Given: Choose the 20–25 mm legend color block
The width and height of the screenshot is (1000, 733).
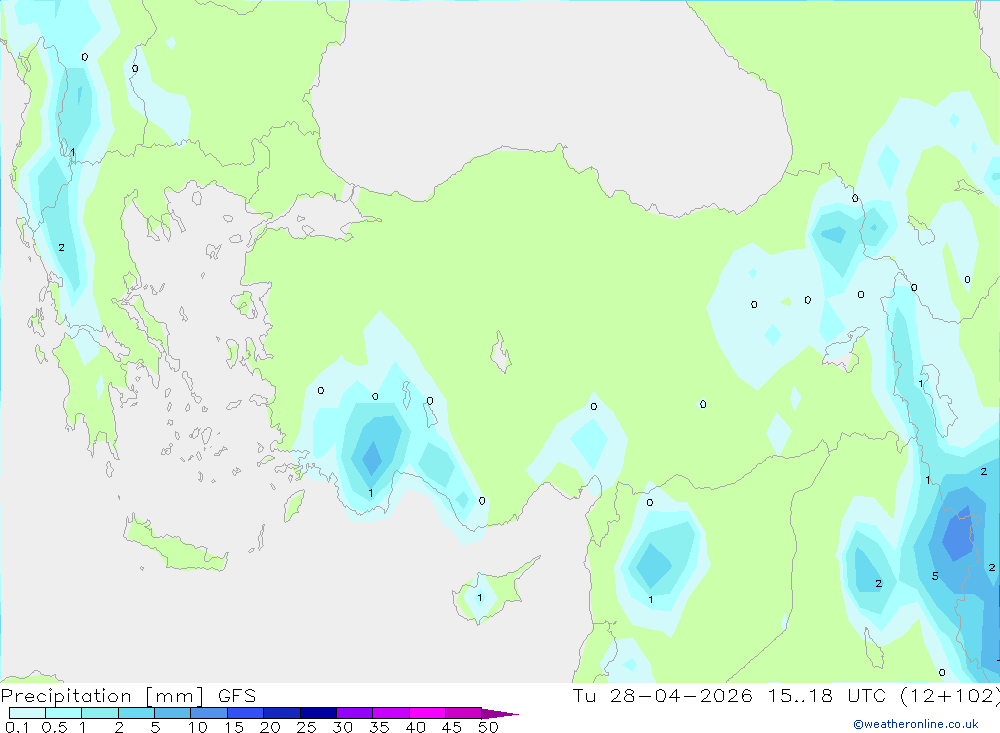Looking at the screenshot, I should click(x=281, y=713).
